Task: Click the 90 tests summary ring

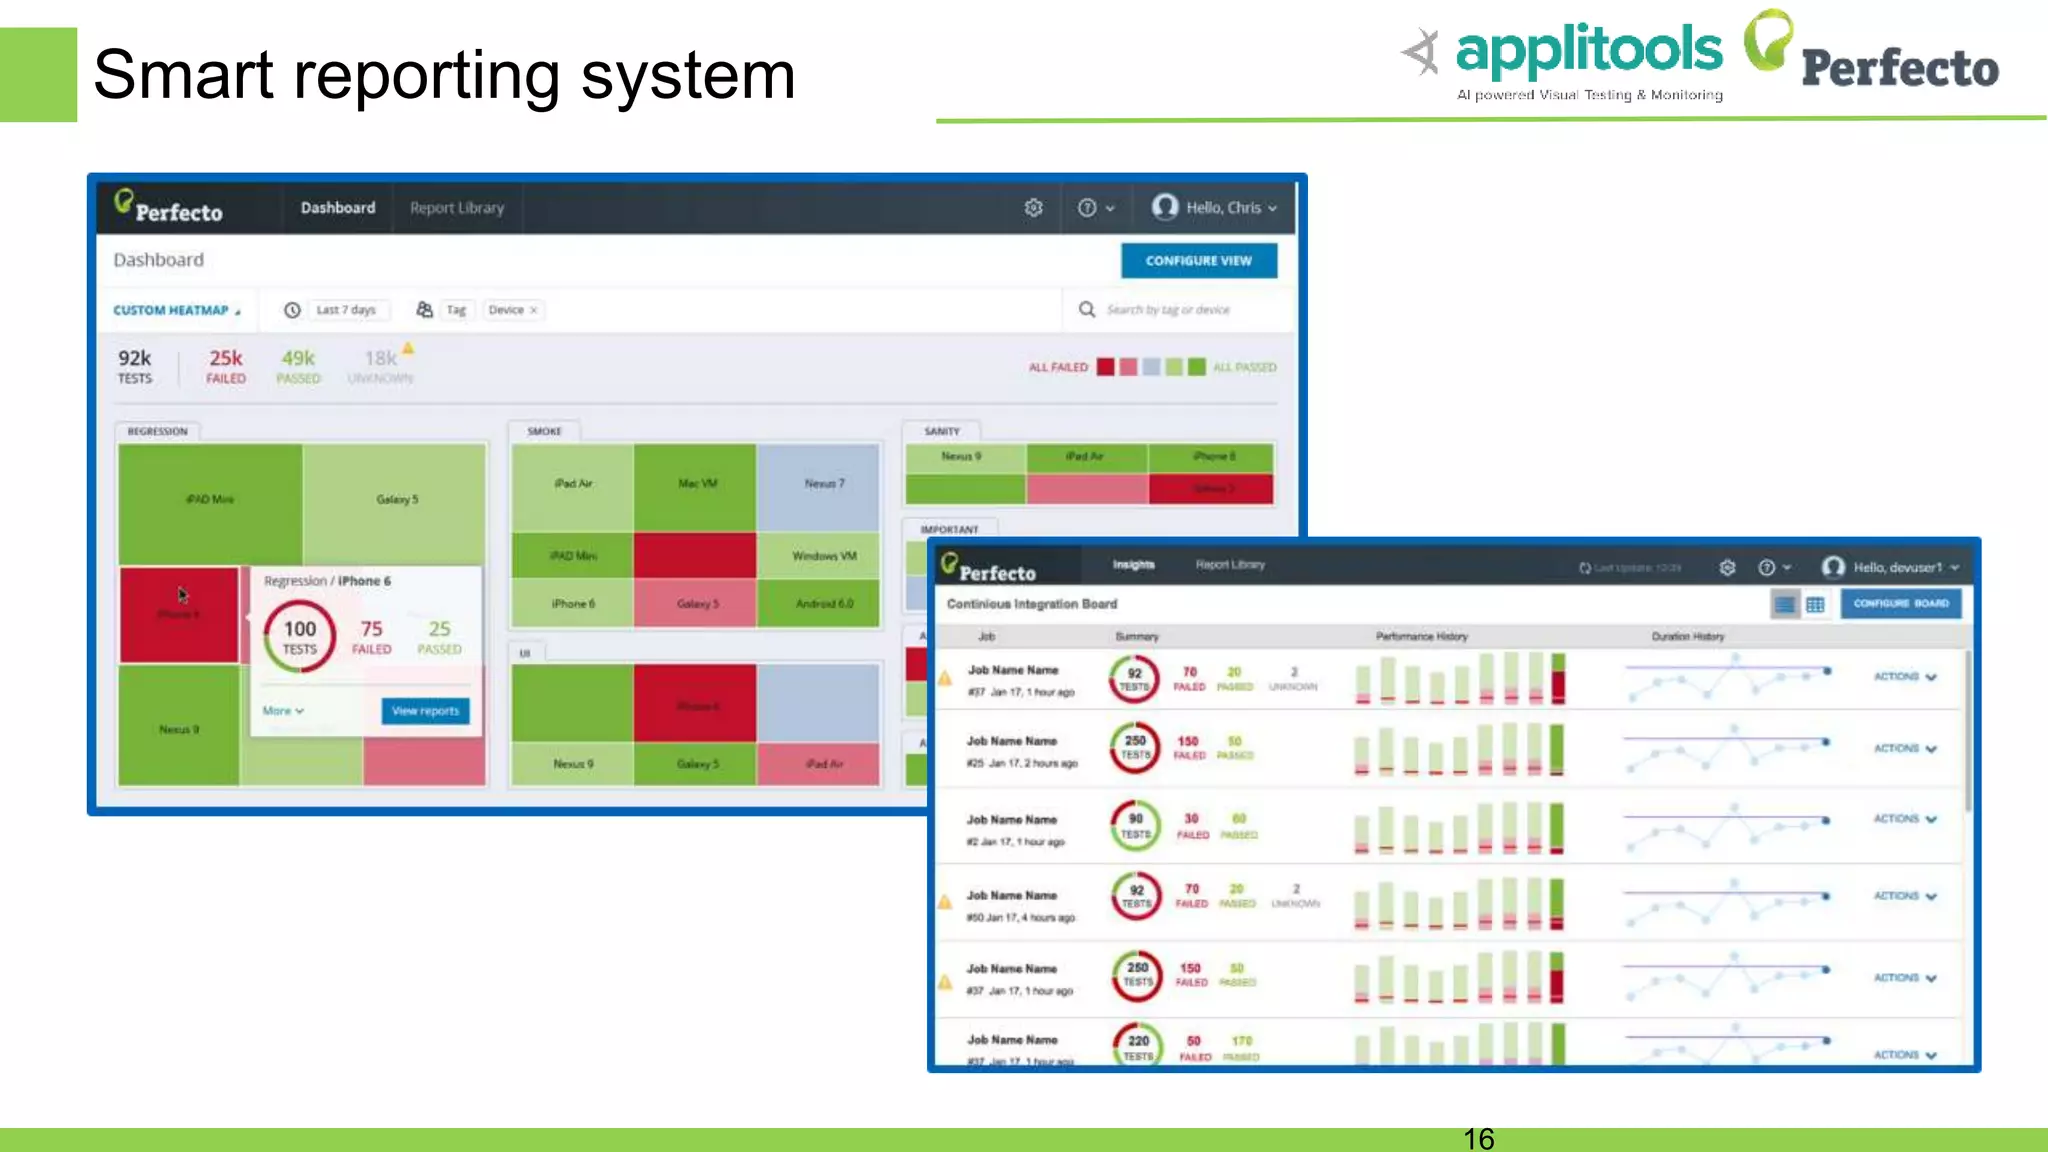Action: [x=1136, y=825]
